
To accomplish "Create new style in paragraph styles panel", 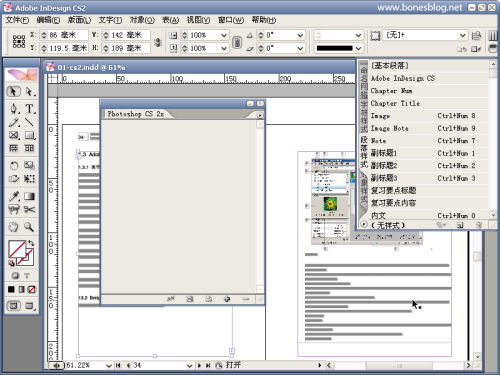I will point(460,225).
